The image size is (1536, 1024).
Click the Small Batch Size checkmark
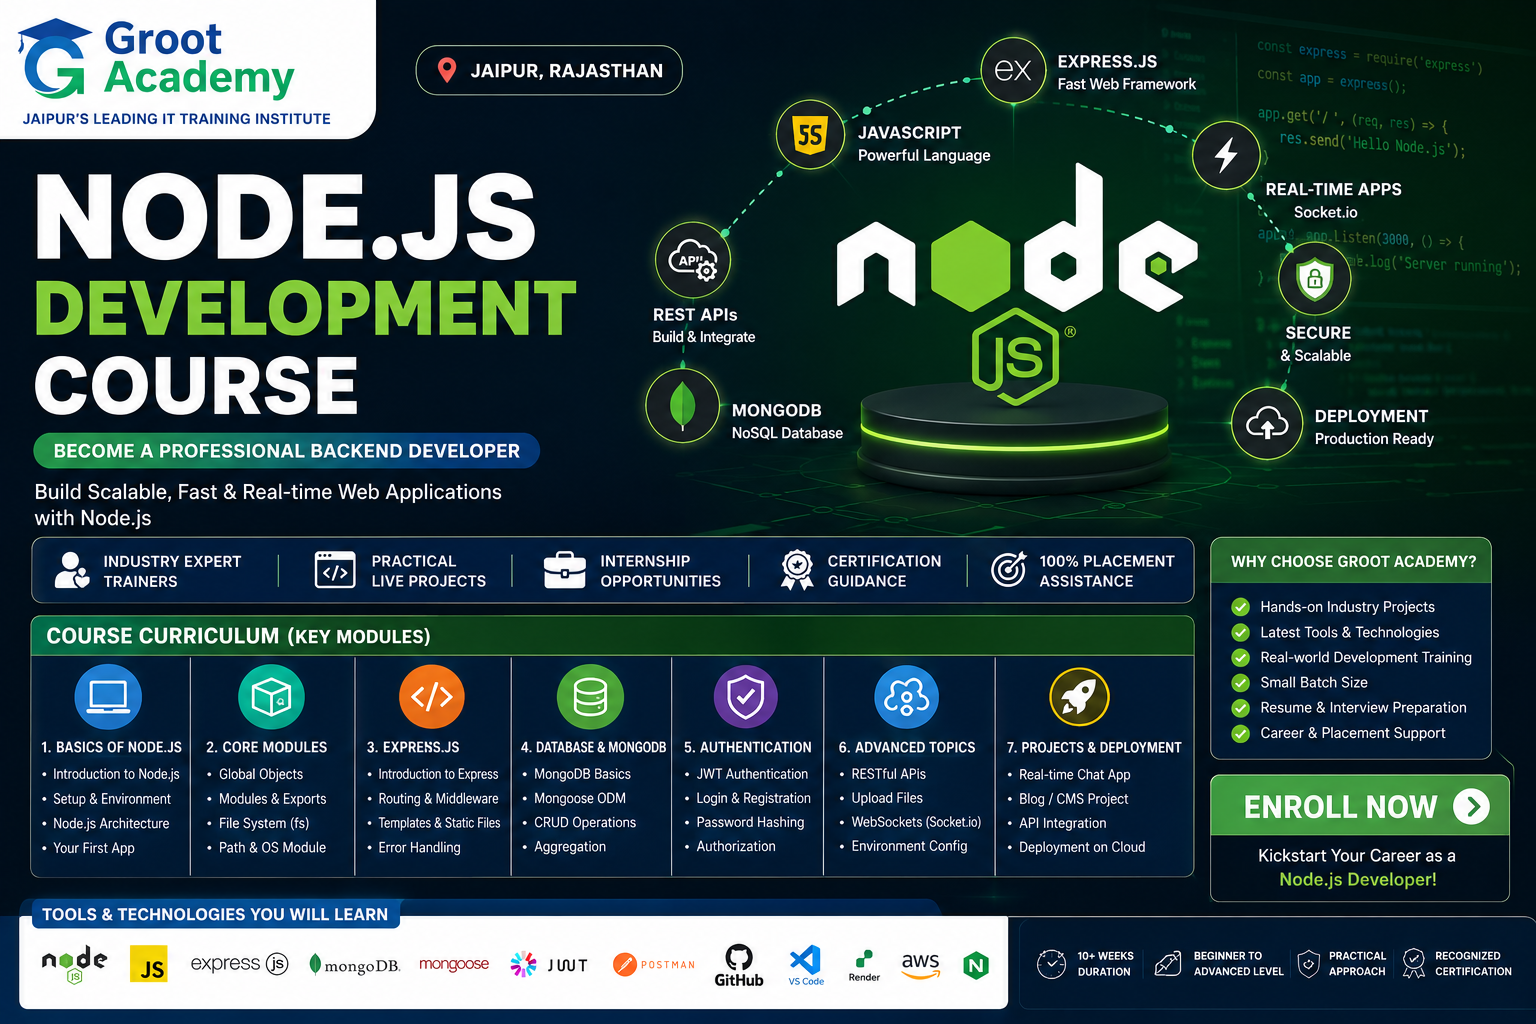[x=1241, y=683]
